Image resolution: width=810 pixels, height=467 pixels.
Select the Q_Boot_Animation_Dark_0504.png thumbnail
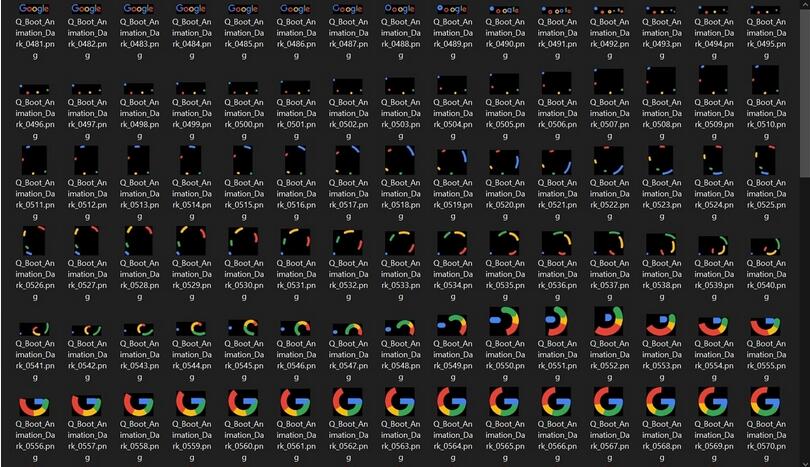click(453, 85)
